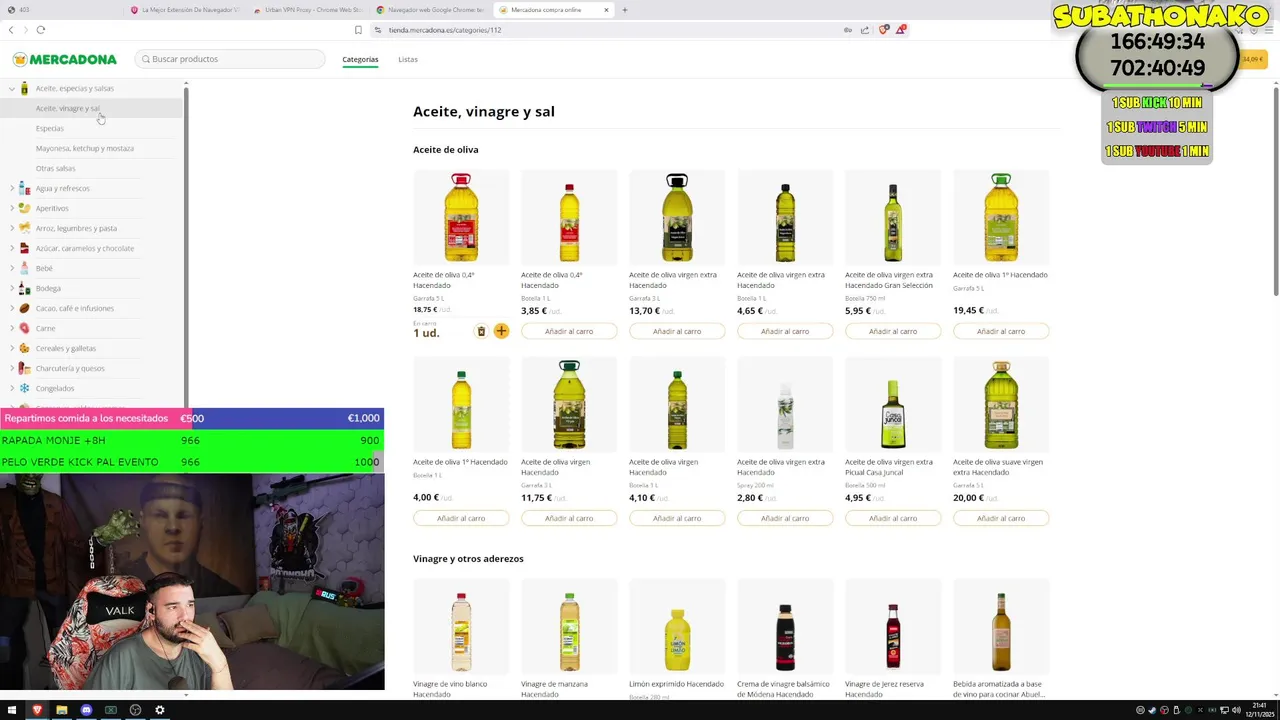
Task: Click the Congelados snowflake icon
Action: click(24, 388)
